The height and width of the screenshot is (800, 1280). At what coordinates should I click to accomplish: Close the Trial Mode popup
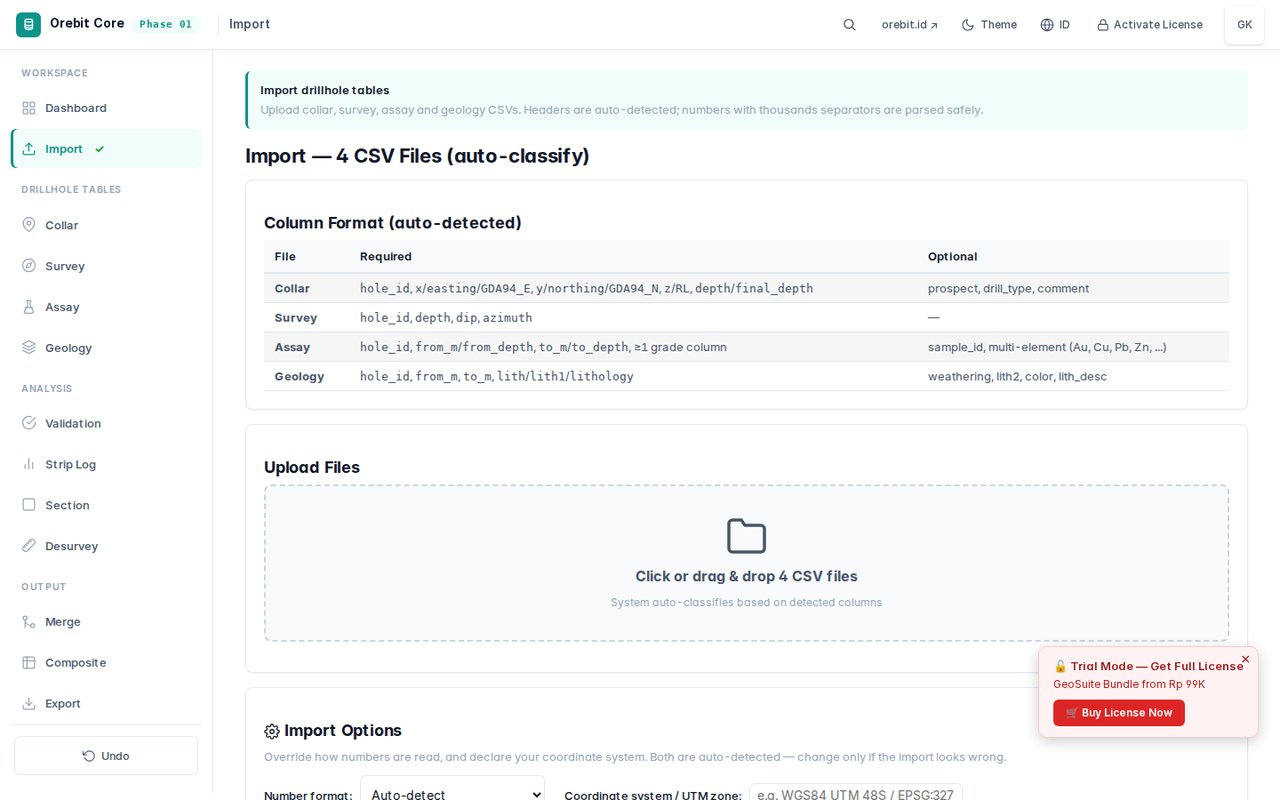coord(1245,659)
